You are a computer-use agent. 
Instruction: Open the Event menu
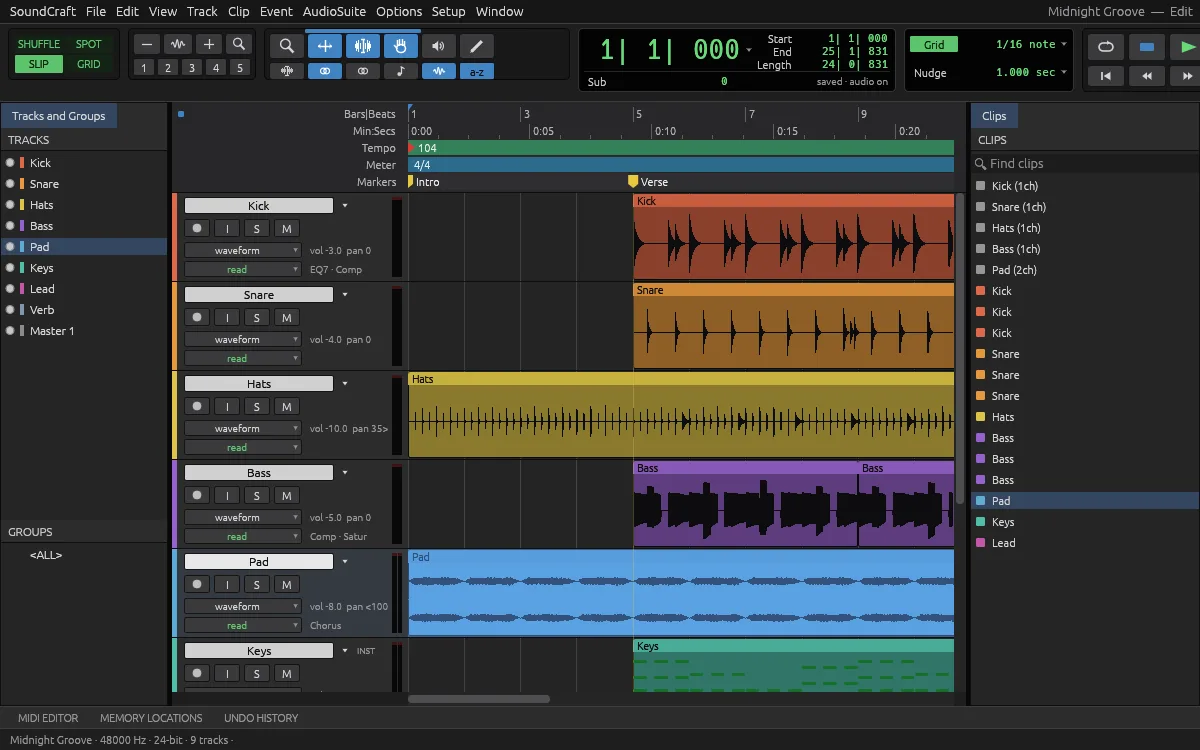(276, 12)
